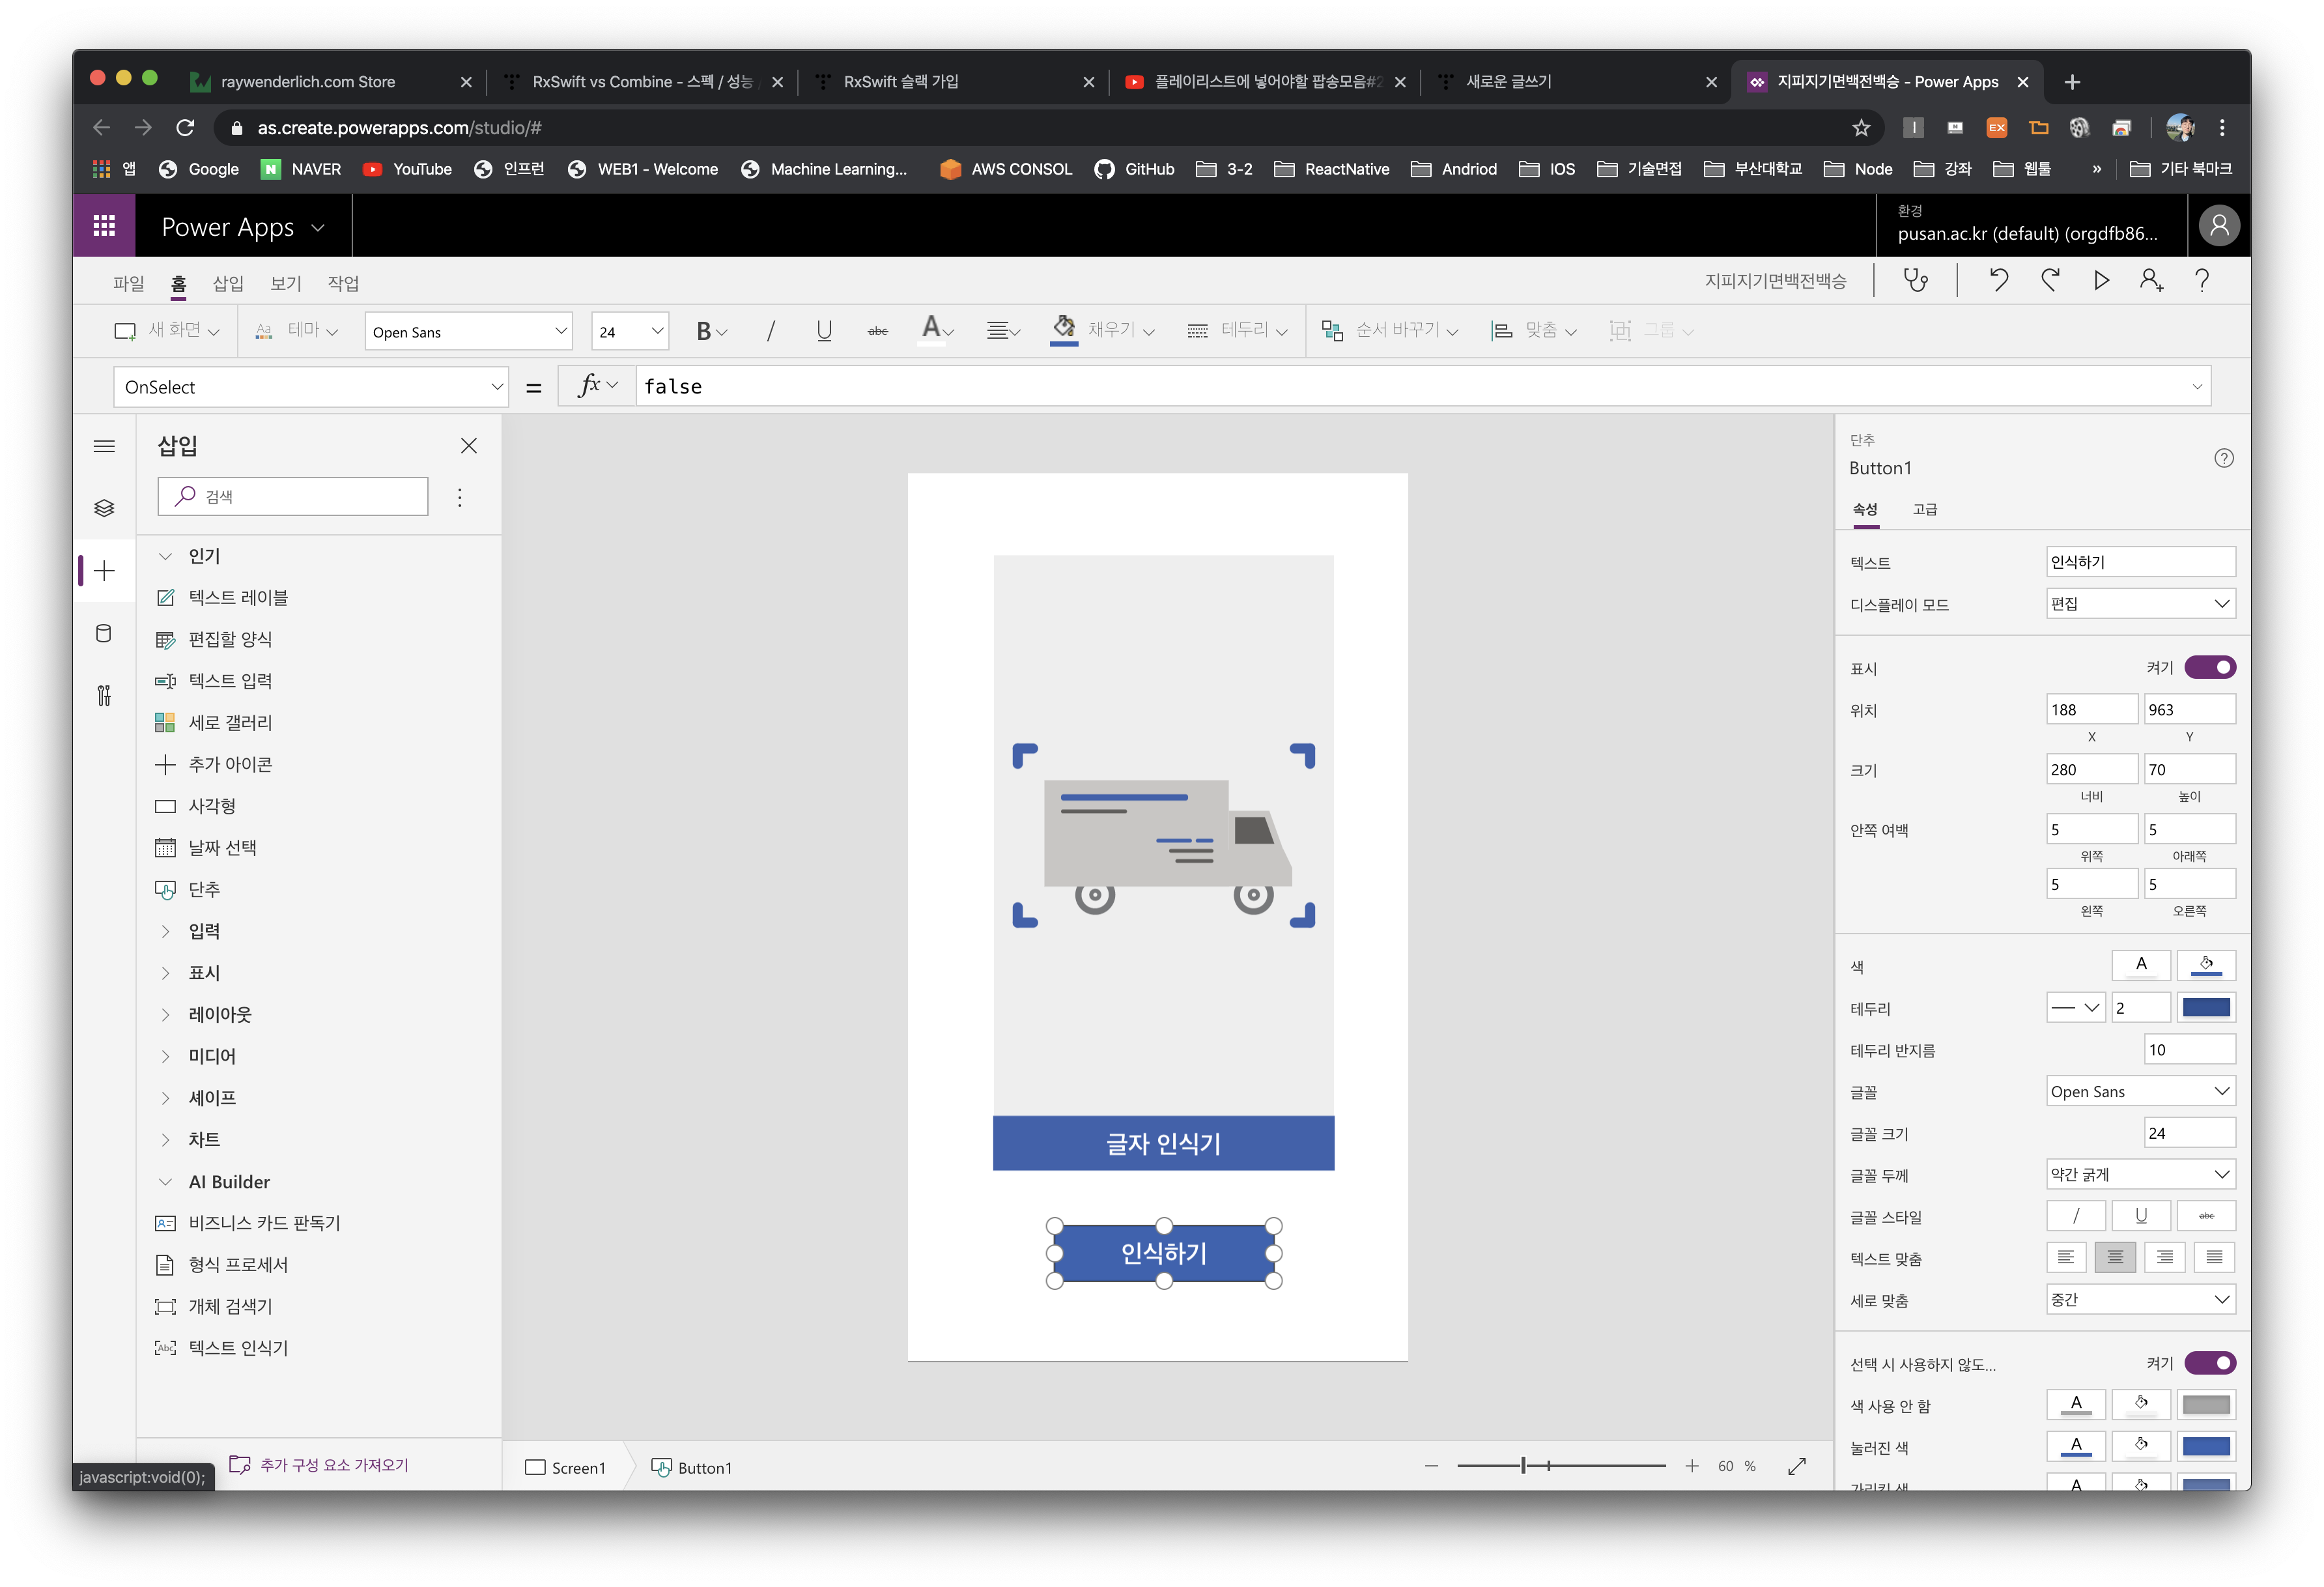Click the Preview app play icon
Image resolution: width=2324 pixels, height=1587 pixels.
point(2101,281)
